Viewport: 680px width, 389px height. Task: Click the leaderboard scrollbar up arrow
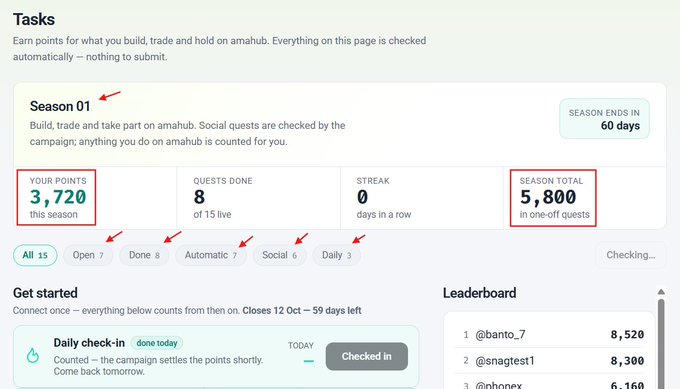click(661, 291)
